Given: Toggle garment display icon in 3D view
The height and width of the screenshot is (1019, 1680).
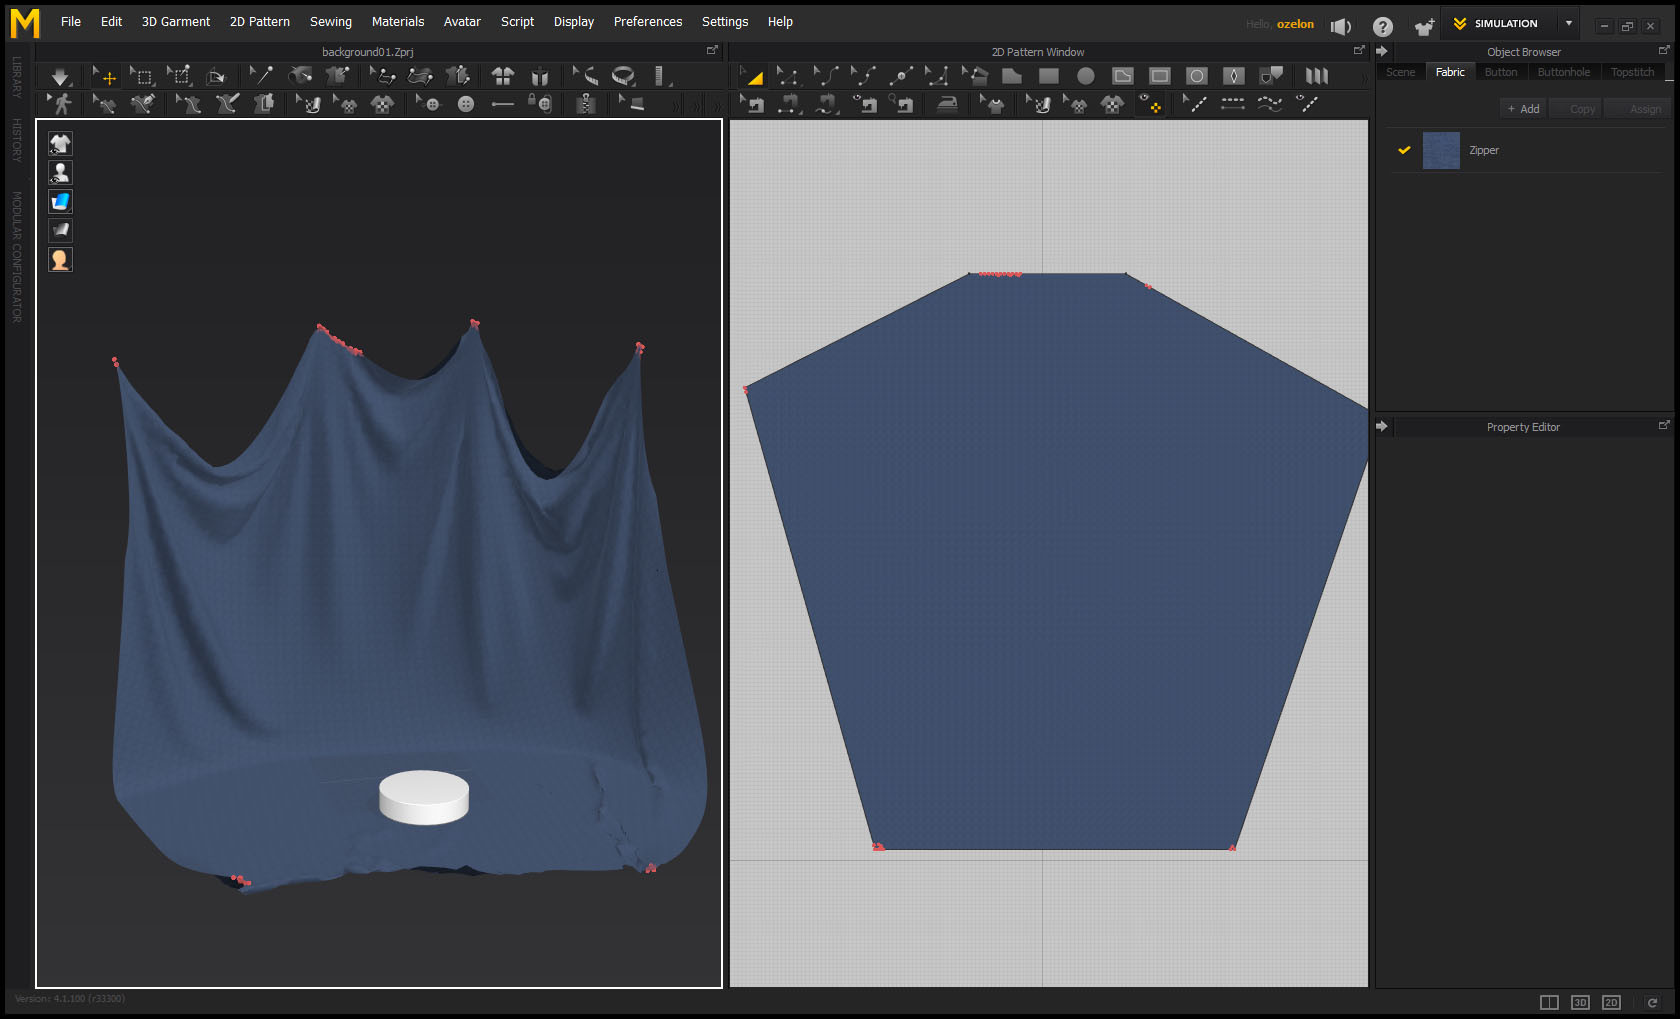Looking at the screenshot, I should pyautogui.click(x=60, y=144).
